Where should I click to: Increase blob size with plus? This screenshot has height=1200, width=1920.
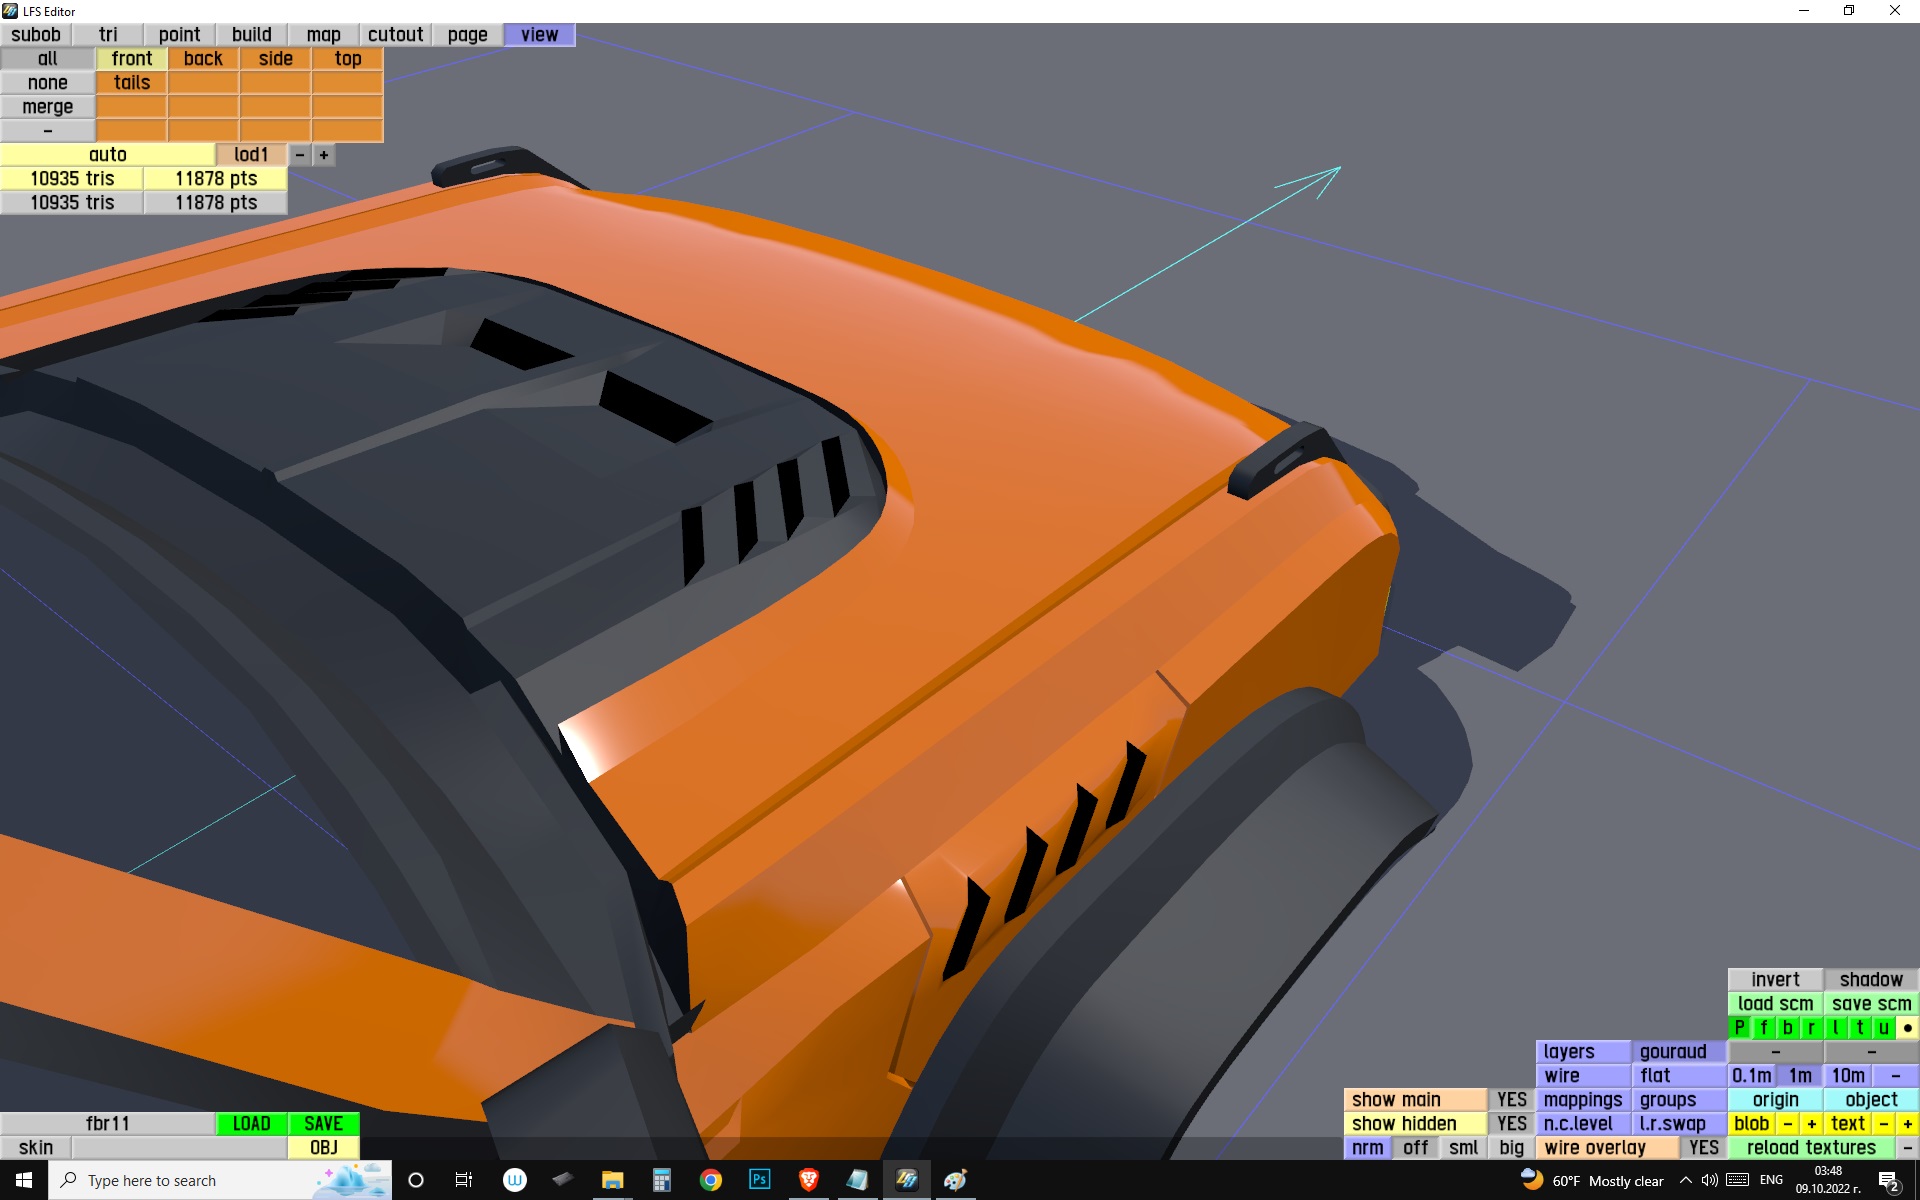(x=1811, y=1124)
